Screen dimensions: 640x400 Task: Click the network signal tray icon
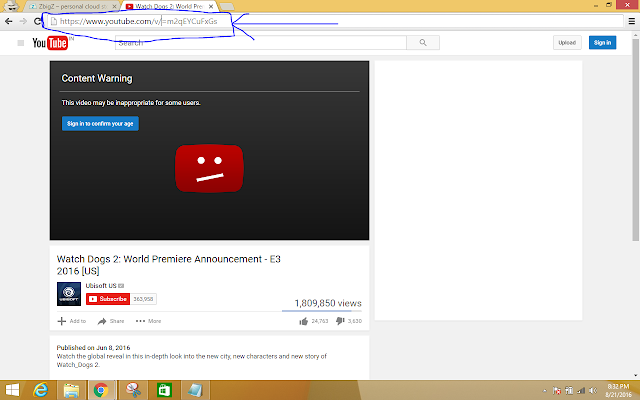581,391
